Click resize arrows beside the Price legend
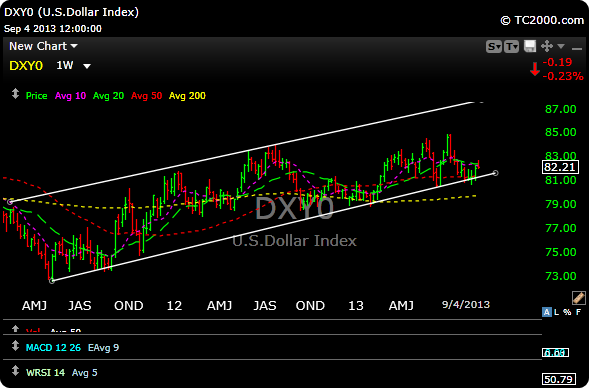This screenshot has width=589, height=388. pyautogui.click(x=15, y=94)
